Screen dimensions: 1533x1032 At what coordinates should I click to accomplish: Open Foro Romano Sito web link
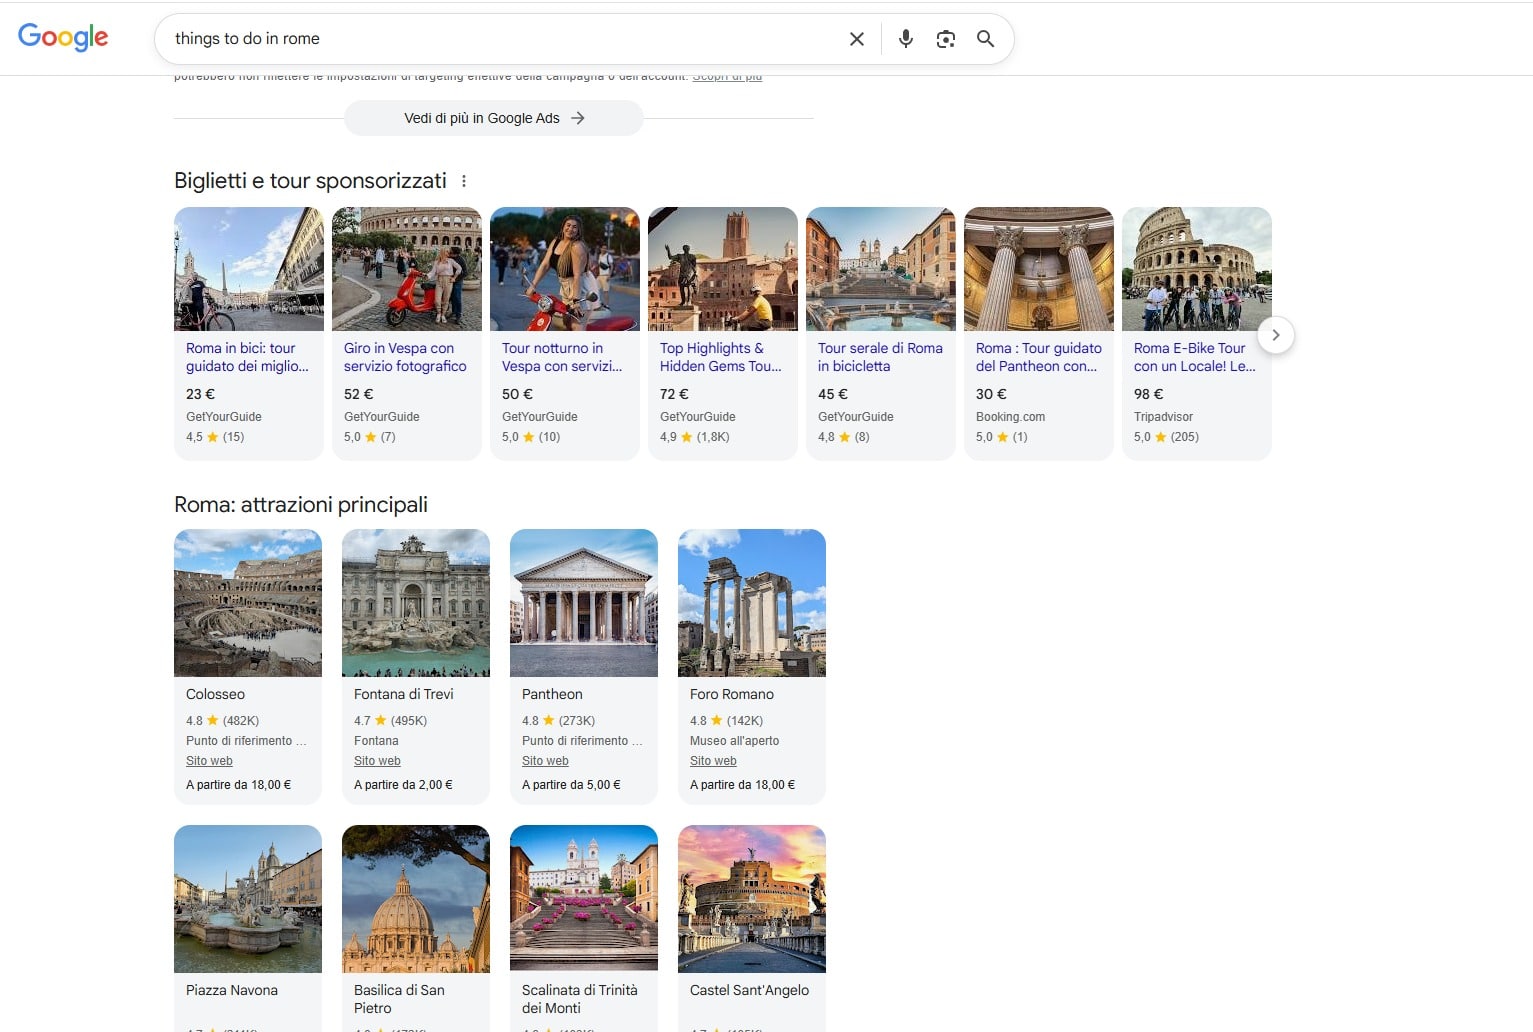(x=713, y=761)
